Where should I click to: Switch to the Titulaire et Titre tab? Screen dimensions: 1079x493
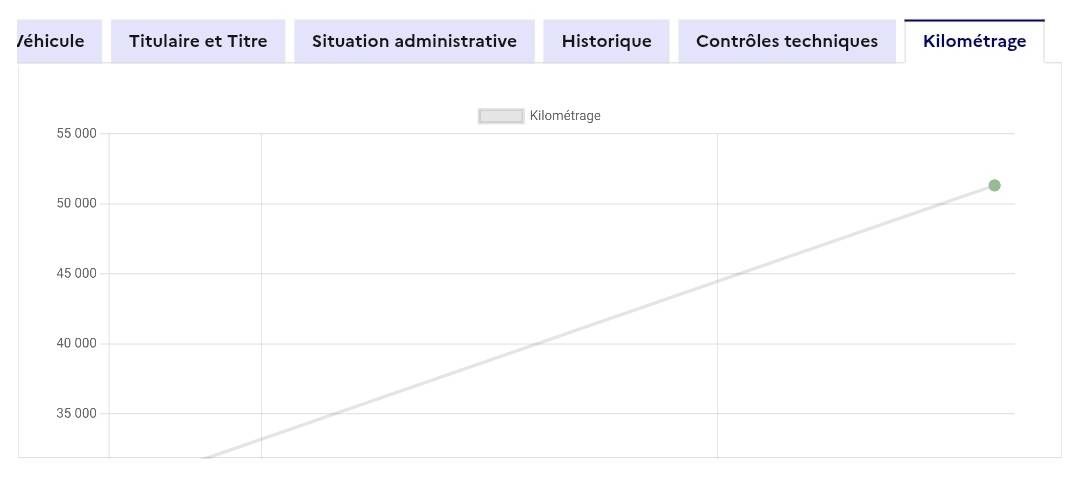click(x=198, y=41)
